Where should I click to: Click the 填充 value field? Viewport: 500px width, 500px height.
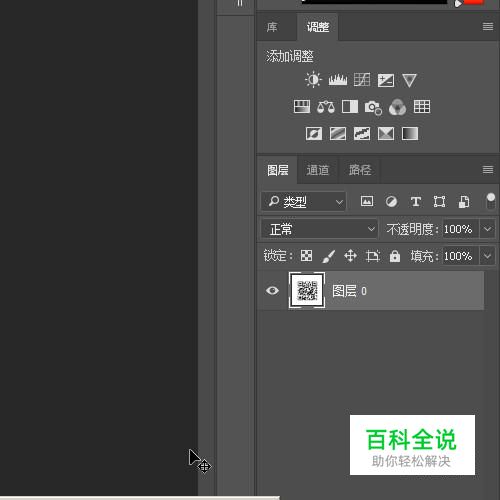461,256
